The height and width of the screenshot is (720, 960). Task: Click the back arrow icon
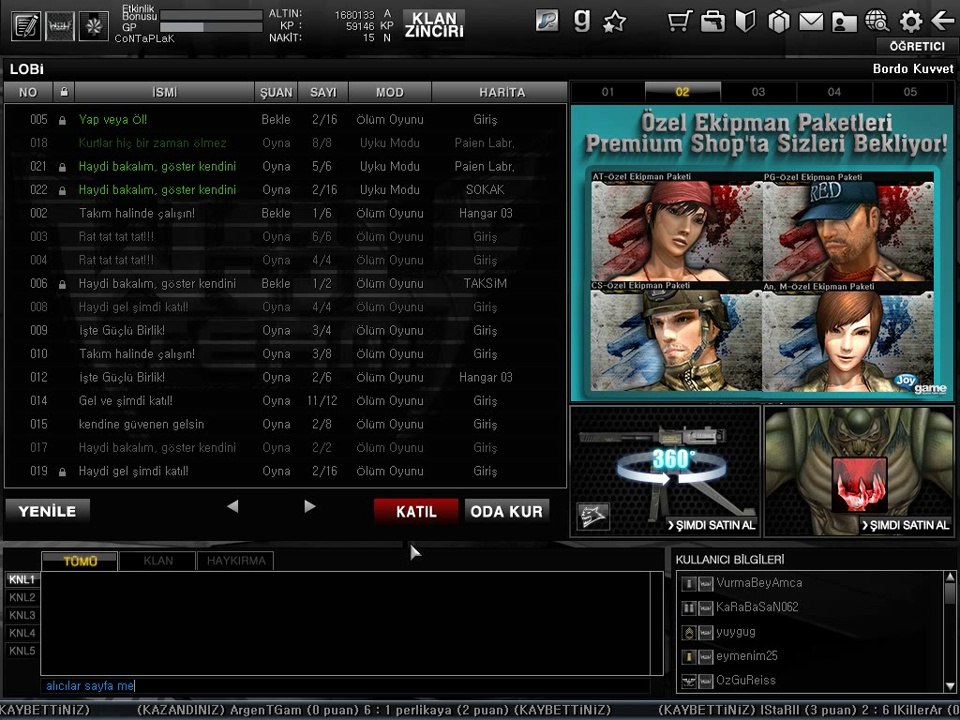coord(943,21)
